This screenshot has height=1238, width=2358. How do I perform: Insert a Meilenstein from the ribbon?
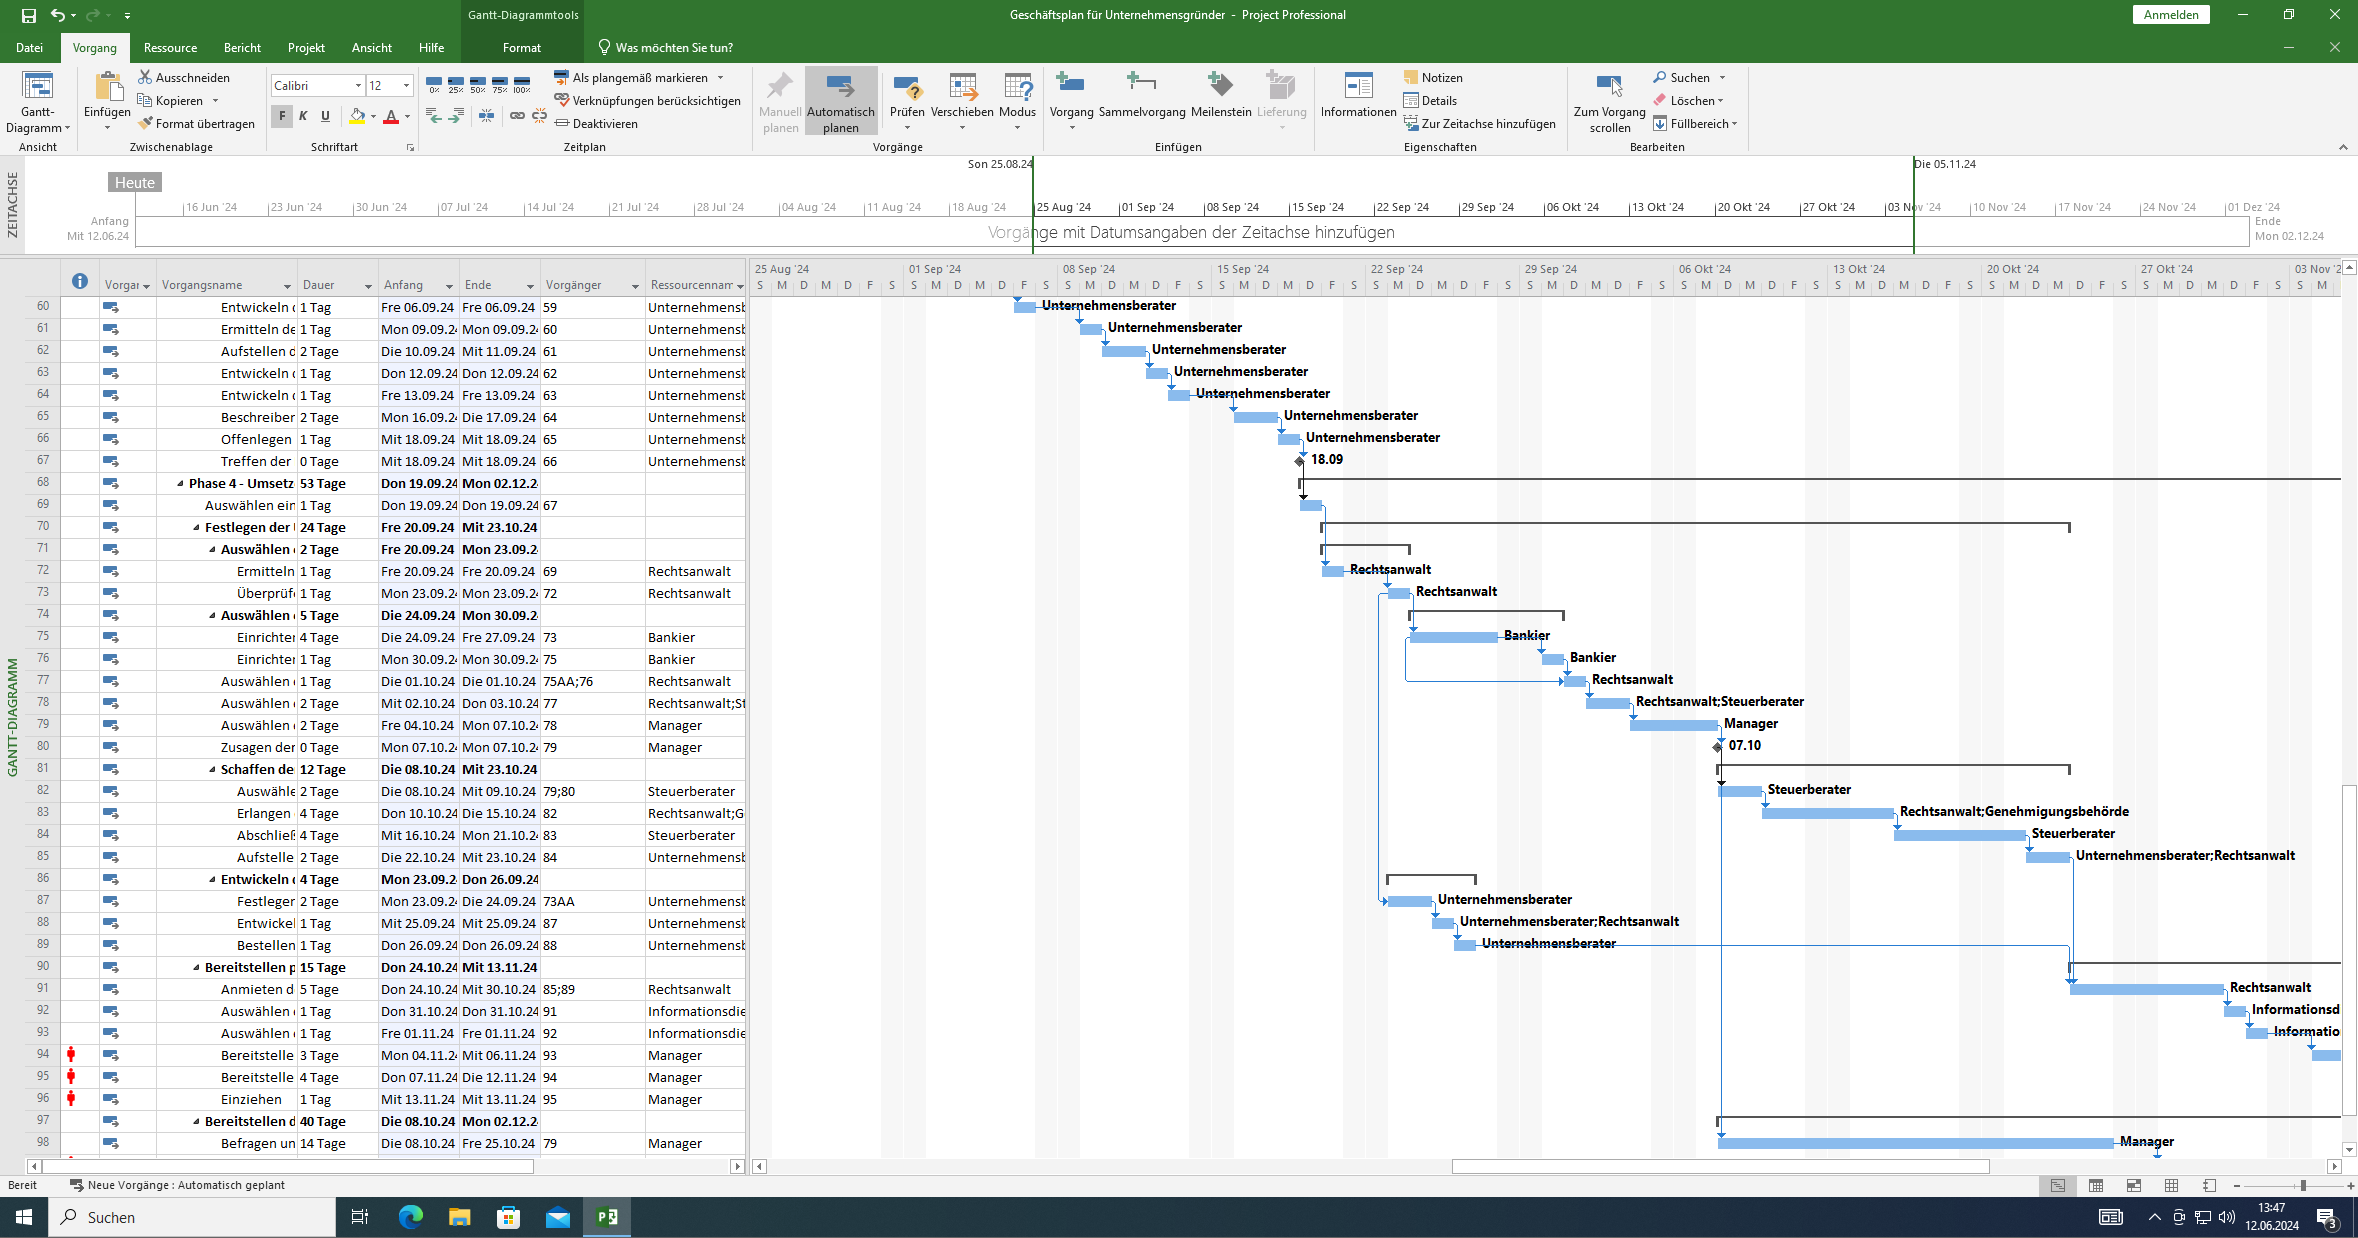(1220, 90)
